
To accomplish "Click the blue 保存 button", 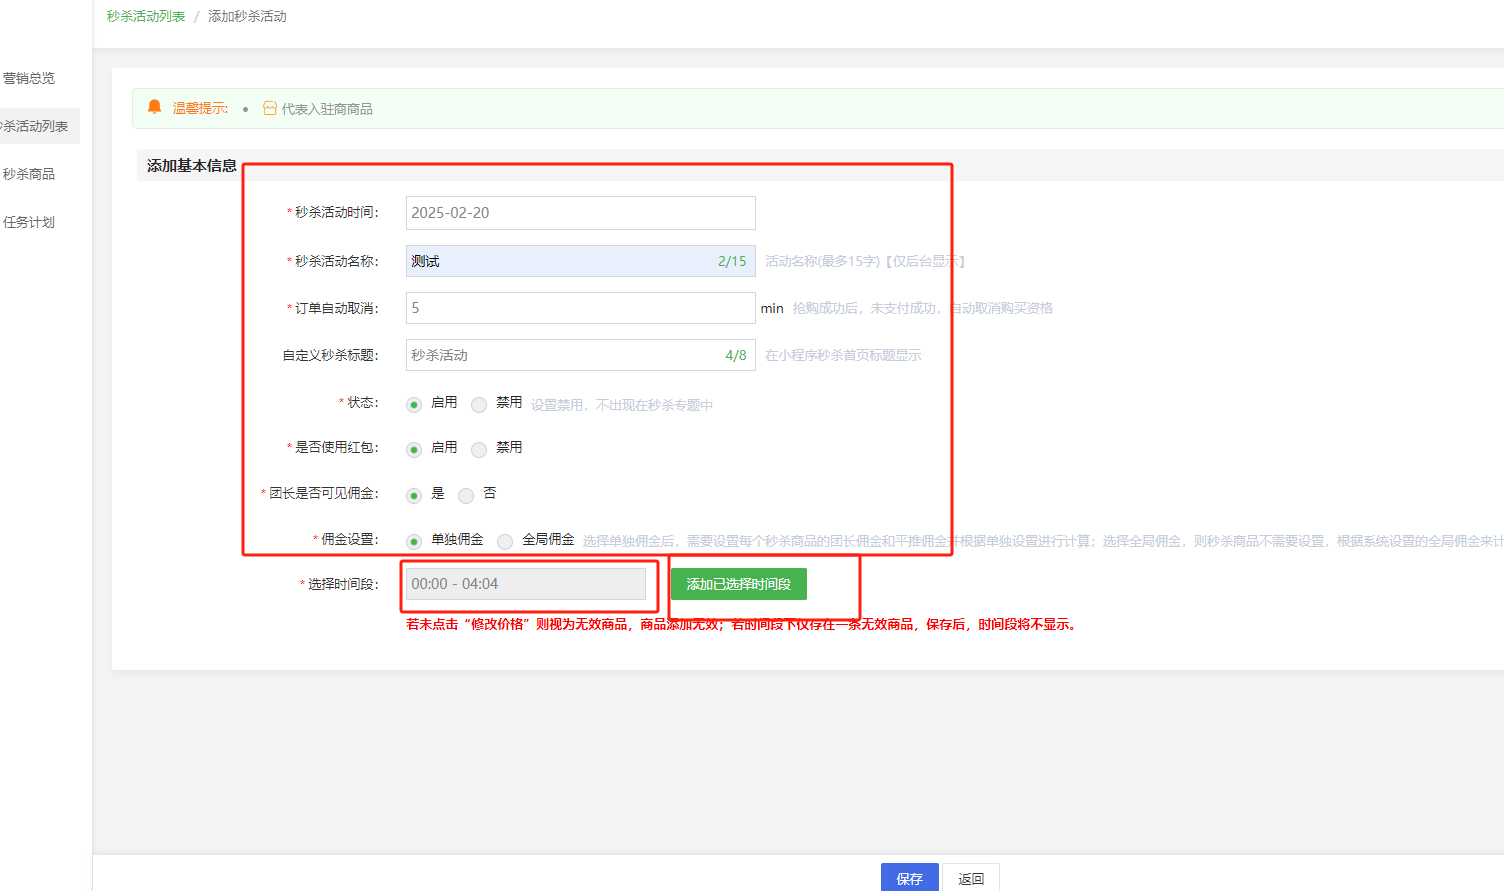I will coord(909,878).
